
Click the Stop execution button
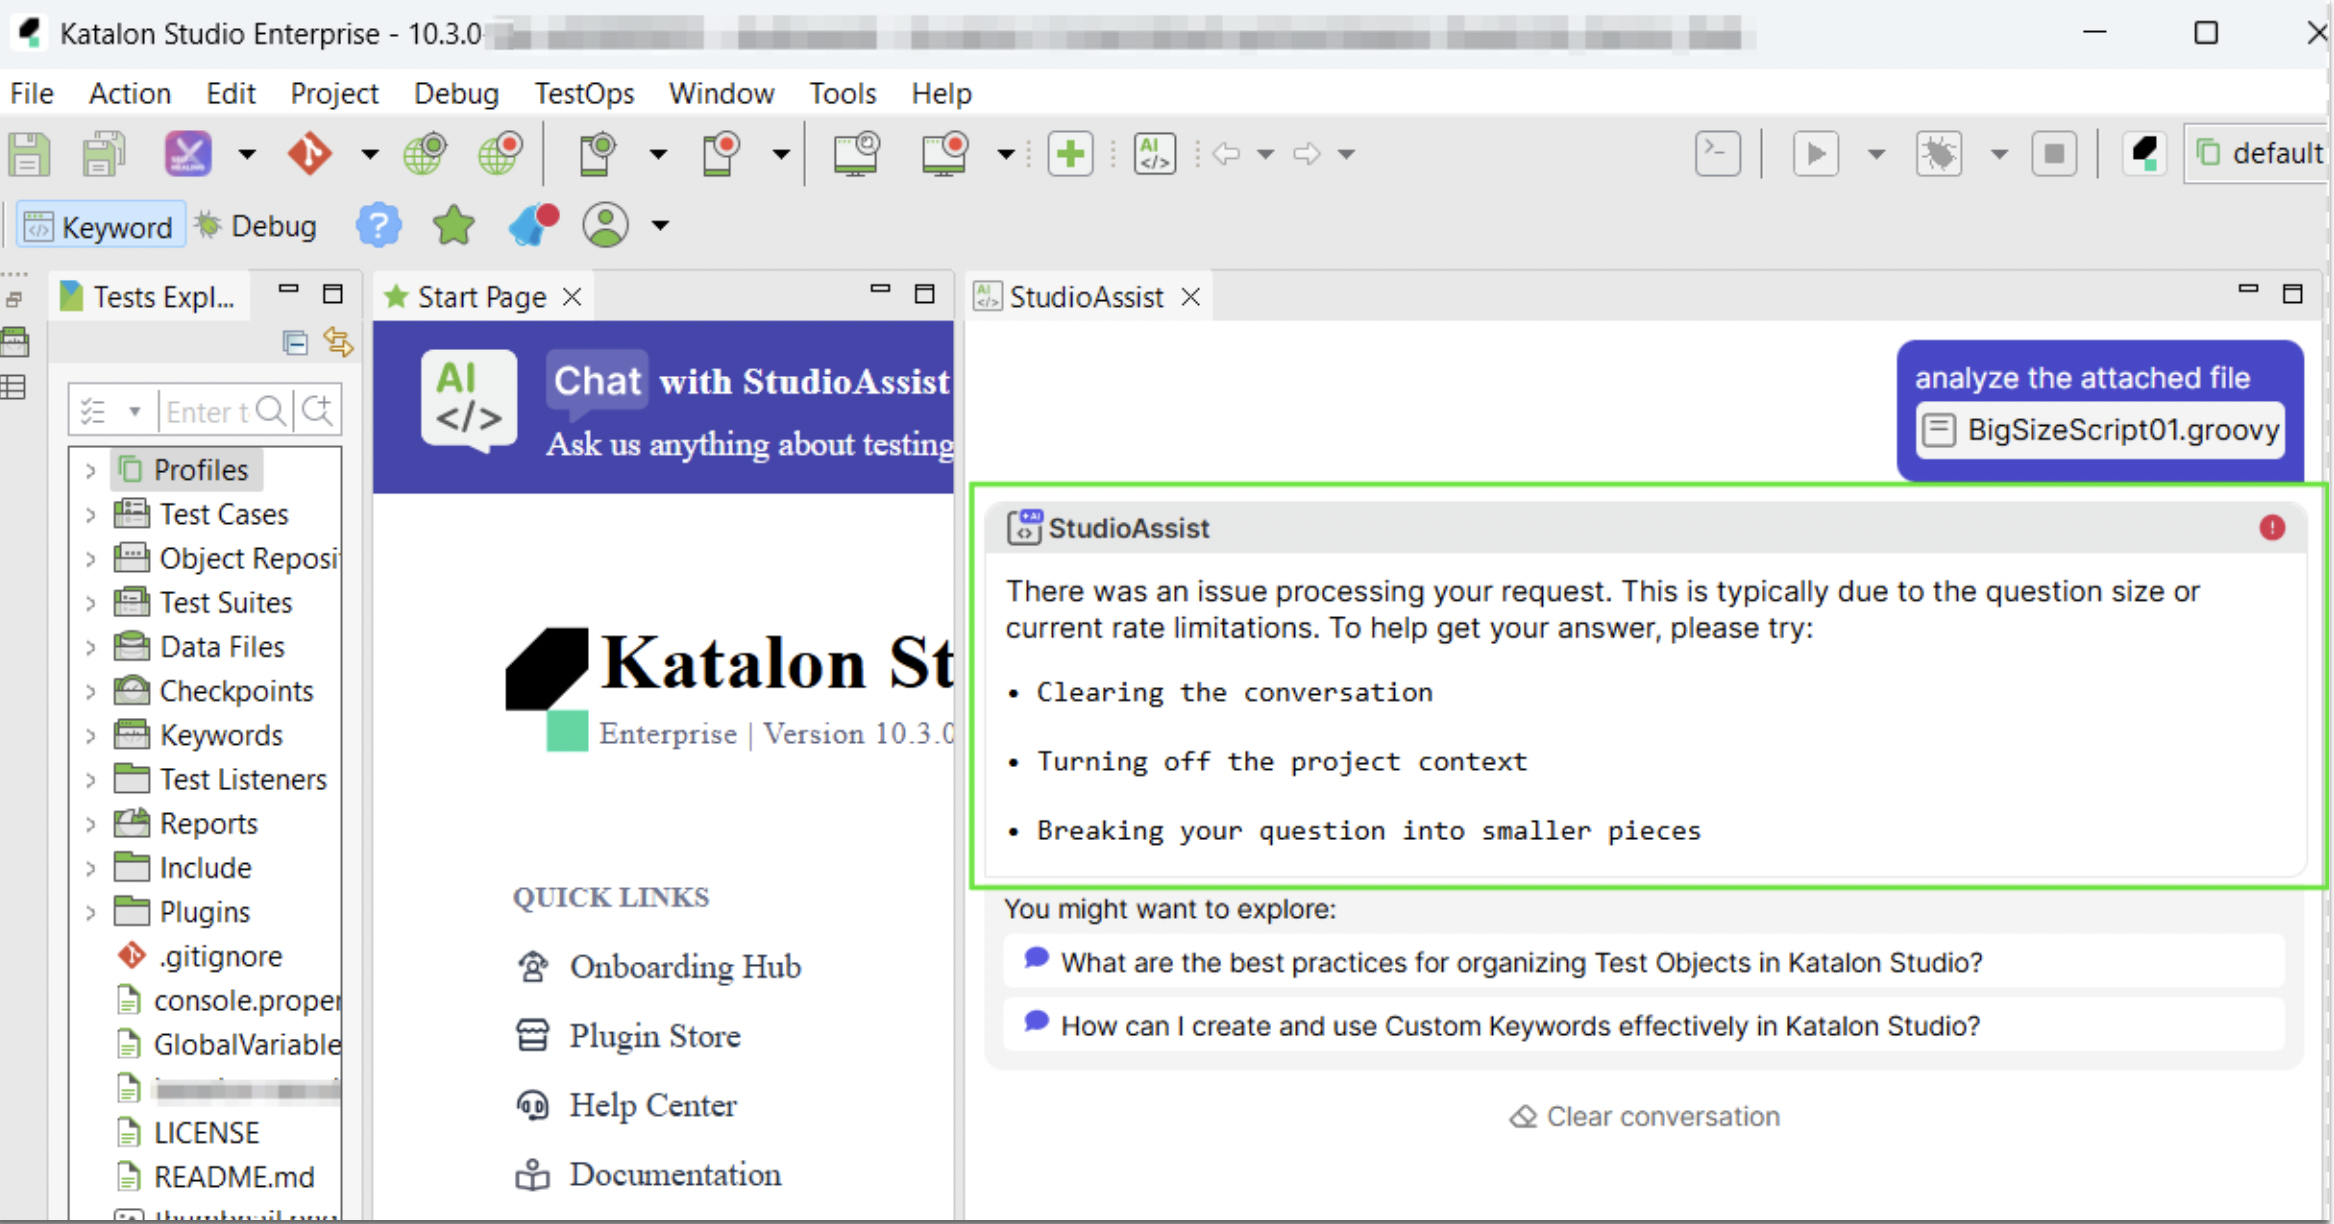(2054, 154)
